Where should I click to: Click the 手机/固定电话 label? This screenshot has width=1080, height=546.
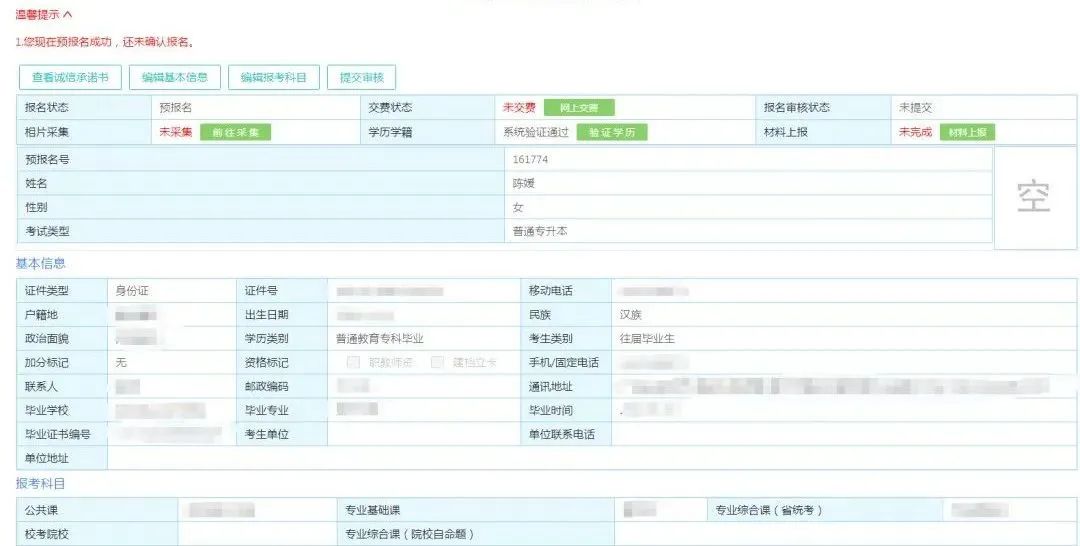click(x=563, y=362)
